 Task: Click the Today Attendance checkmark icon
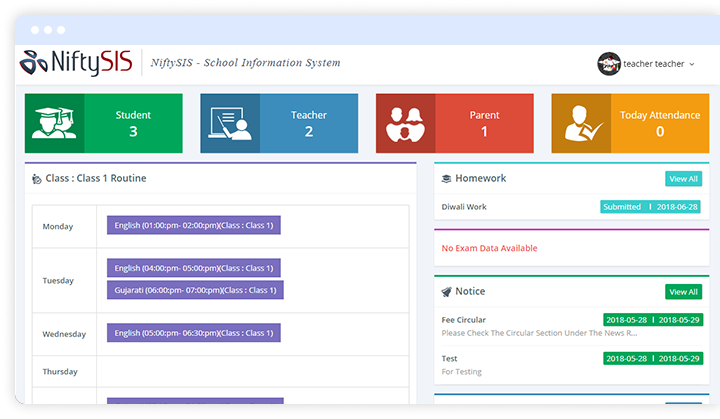581,123
